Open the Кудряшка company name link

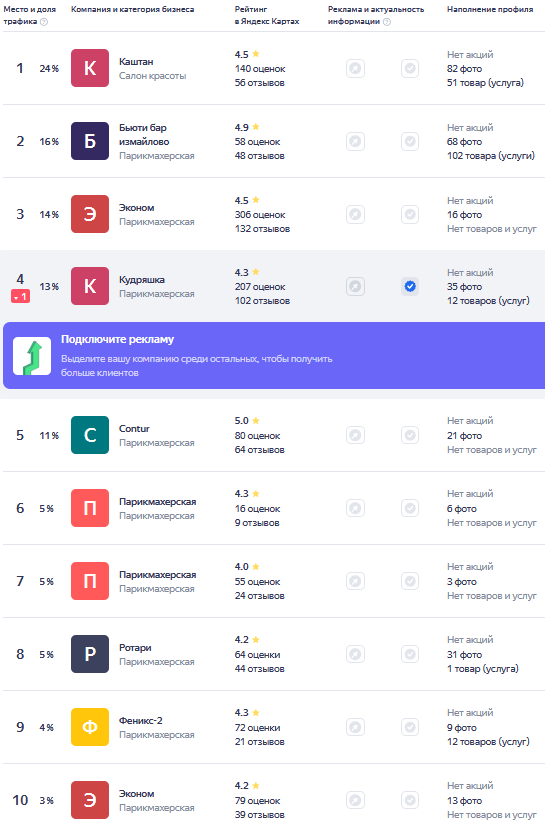(142, 280)
